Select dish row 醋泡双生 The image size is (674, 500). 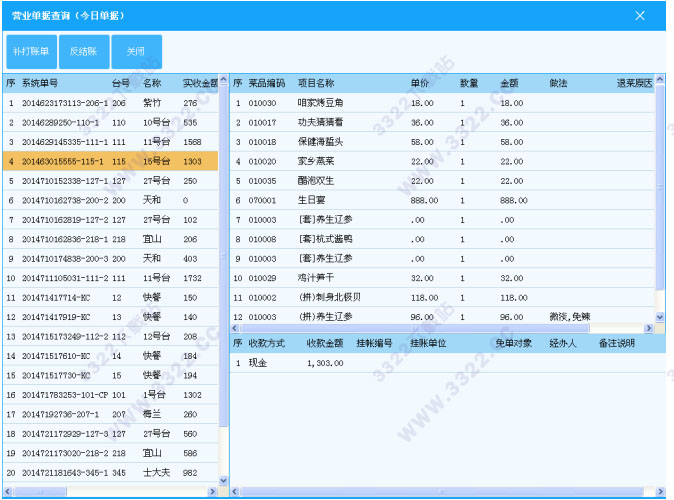[443, 181]
